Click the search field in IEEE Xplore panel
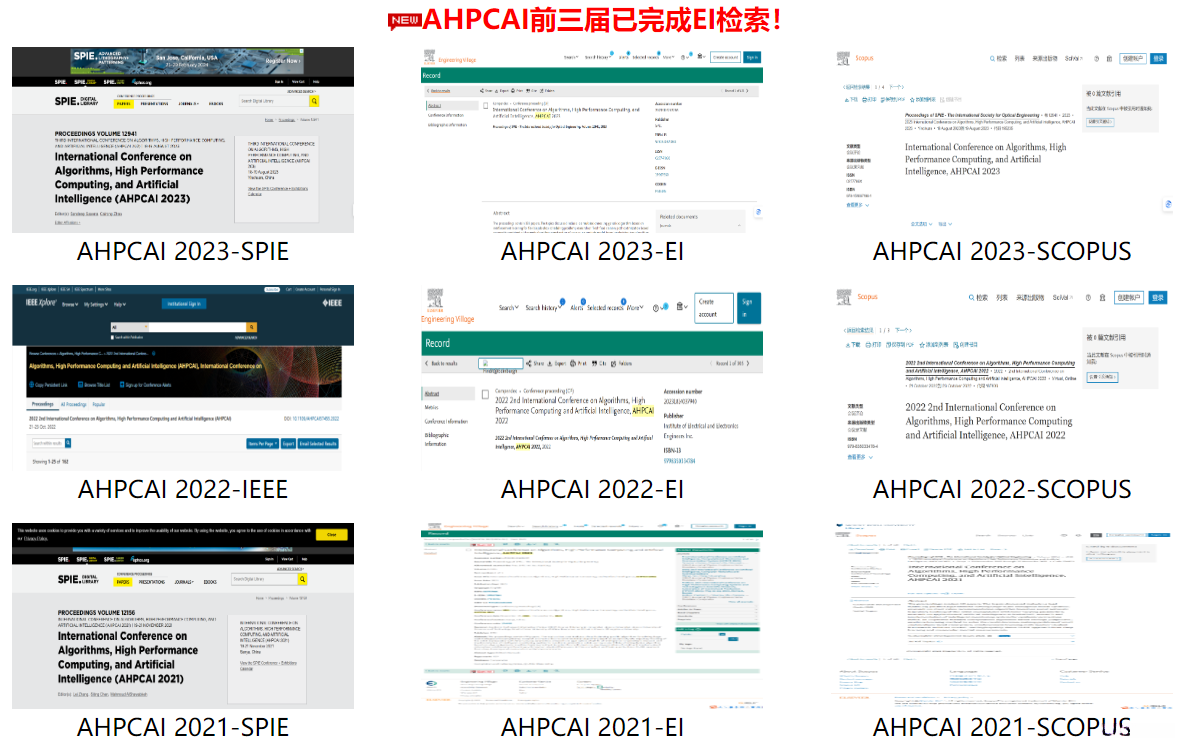Screen dimensions: 1187x745 coord(198,327)
